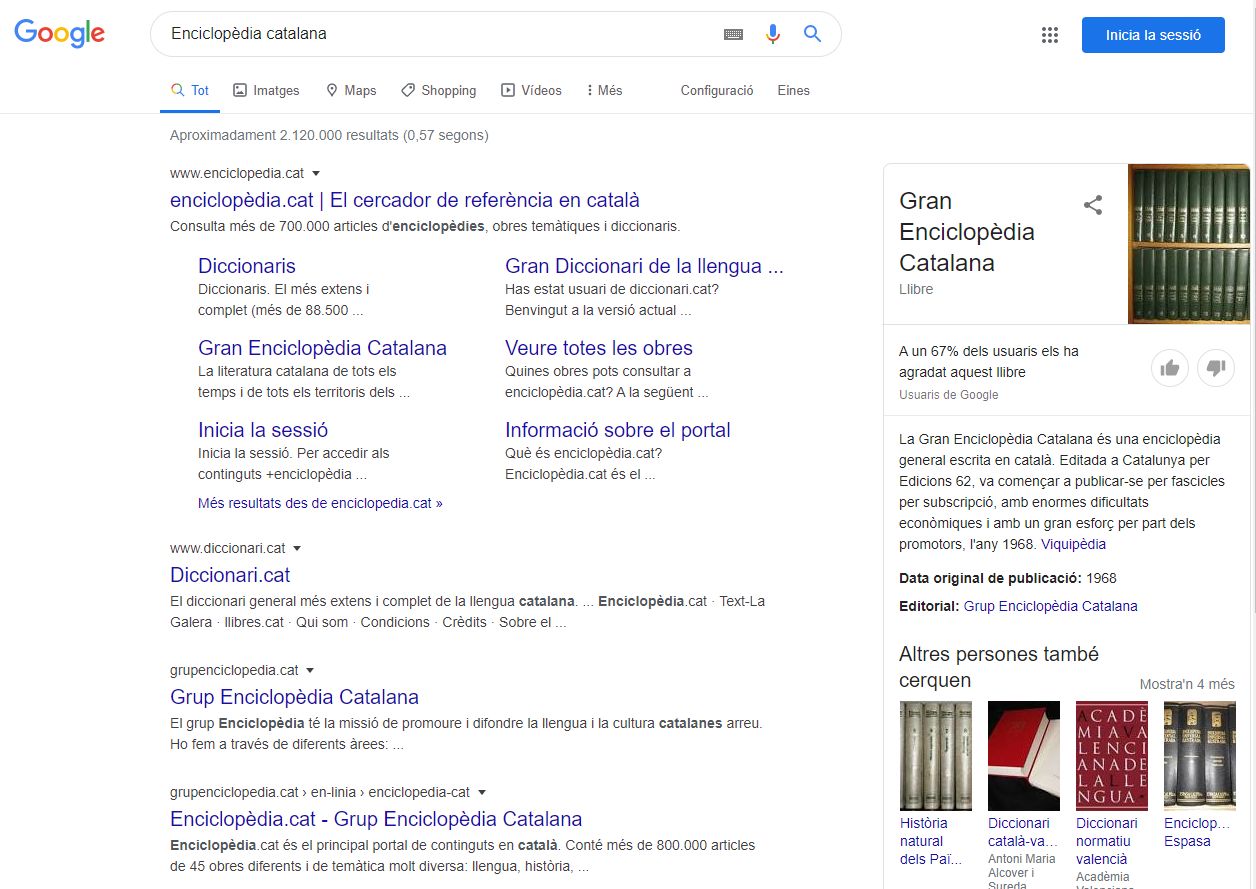Click Mostra'n 4 més link
Viewport: 1256px width, 889px height.
coord(1187,684)
